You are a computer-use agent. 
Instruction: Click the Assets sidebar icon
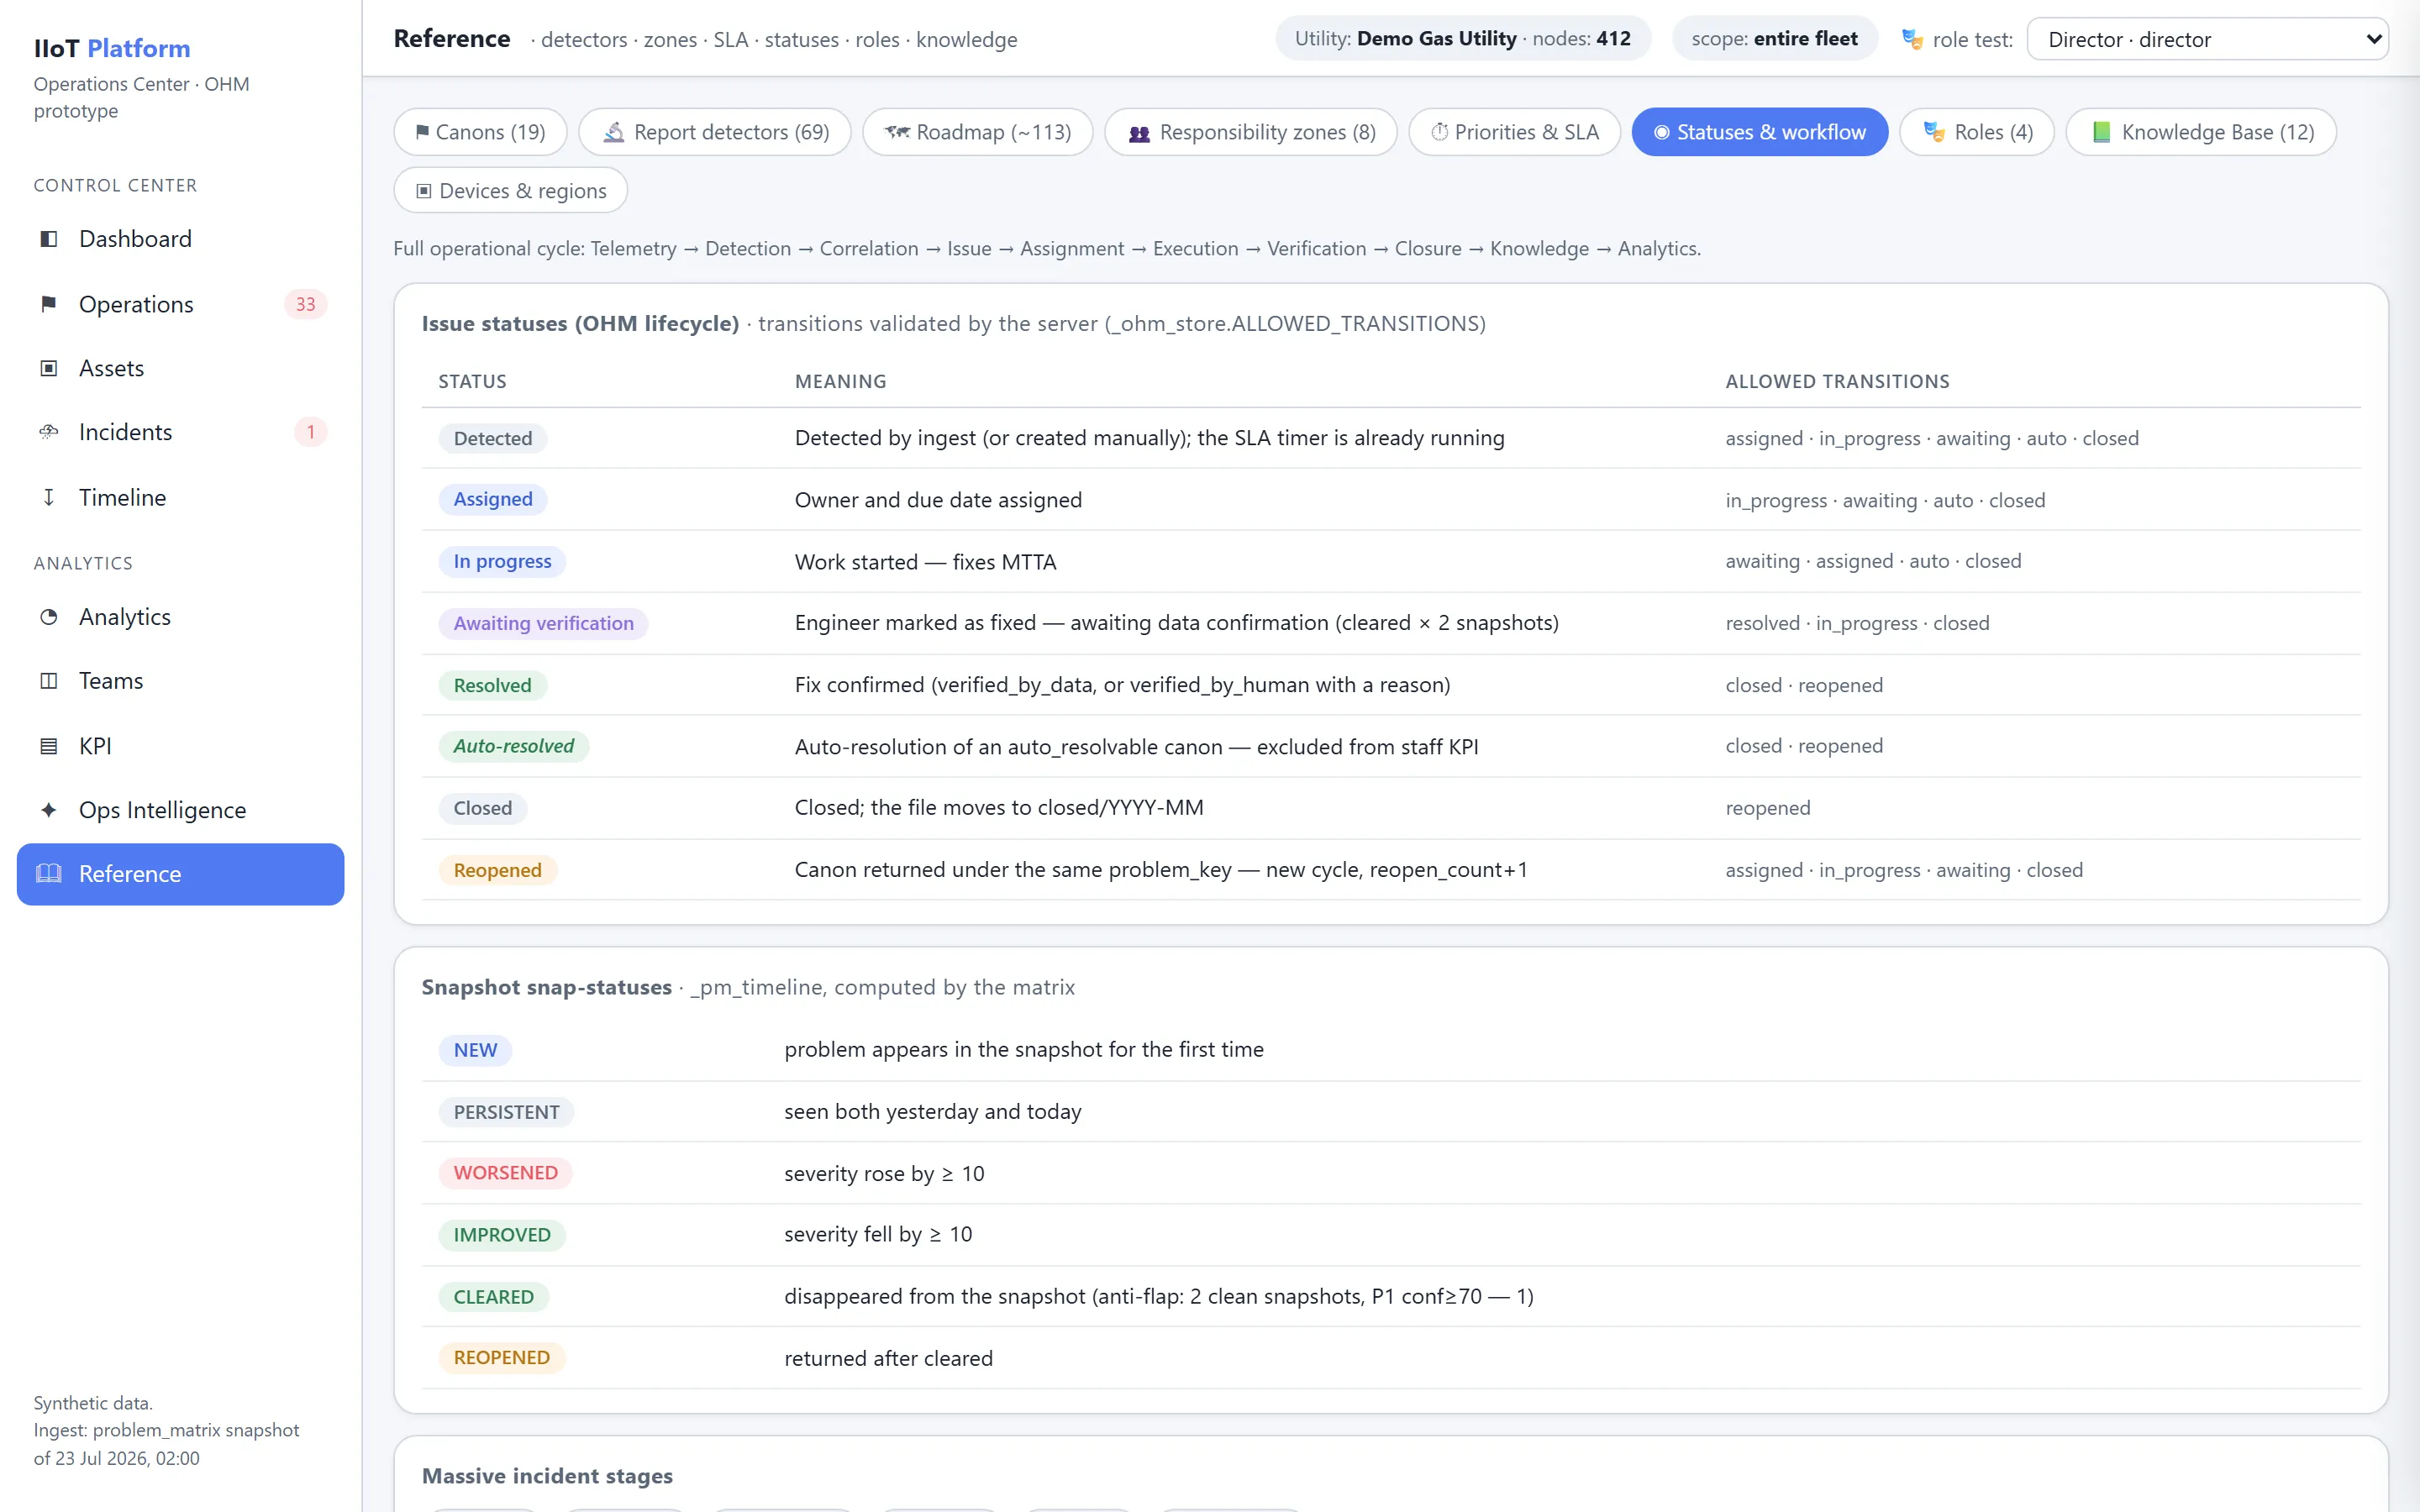tap(48, 368)
